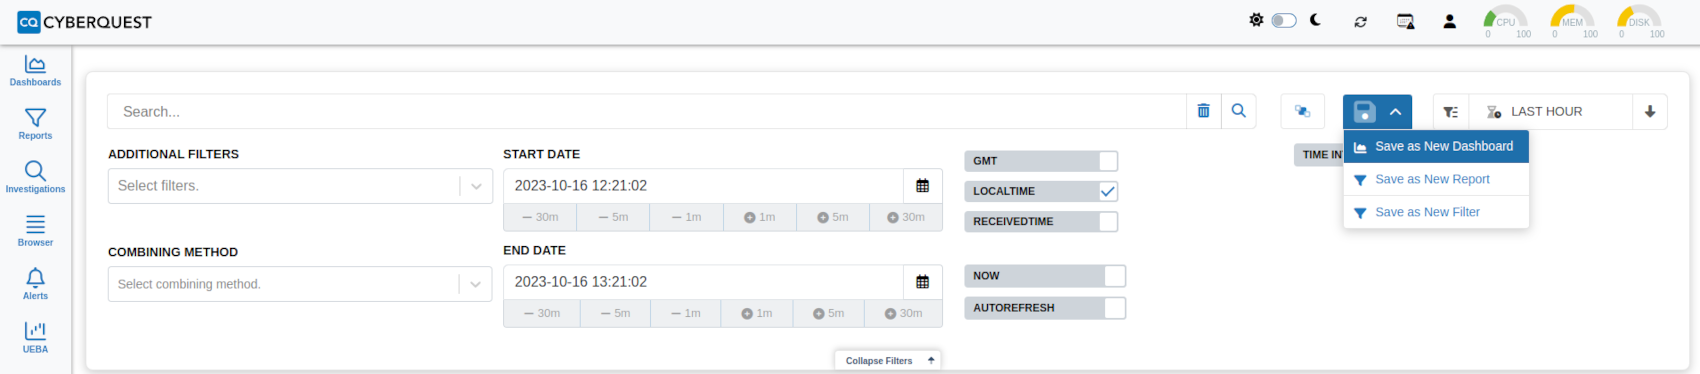Click the Collapse Filters button

(x=888, y=360)
